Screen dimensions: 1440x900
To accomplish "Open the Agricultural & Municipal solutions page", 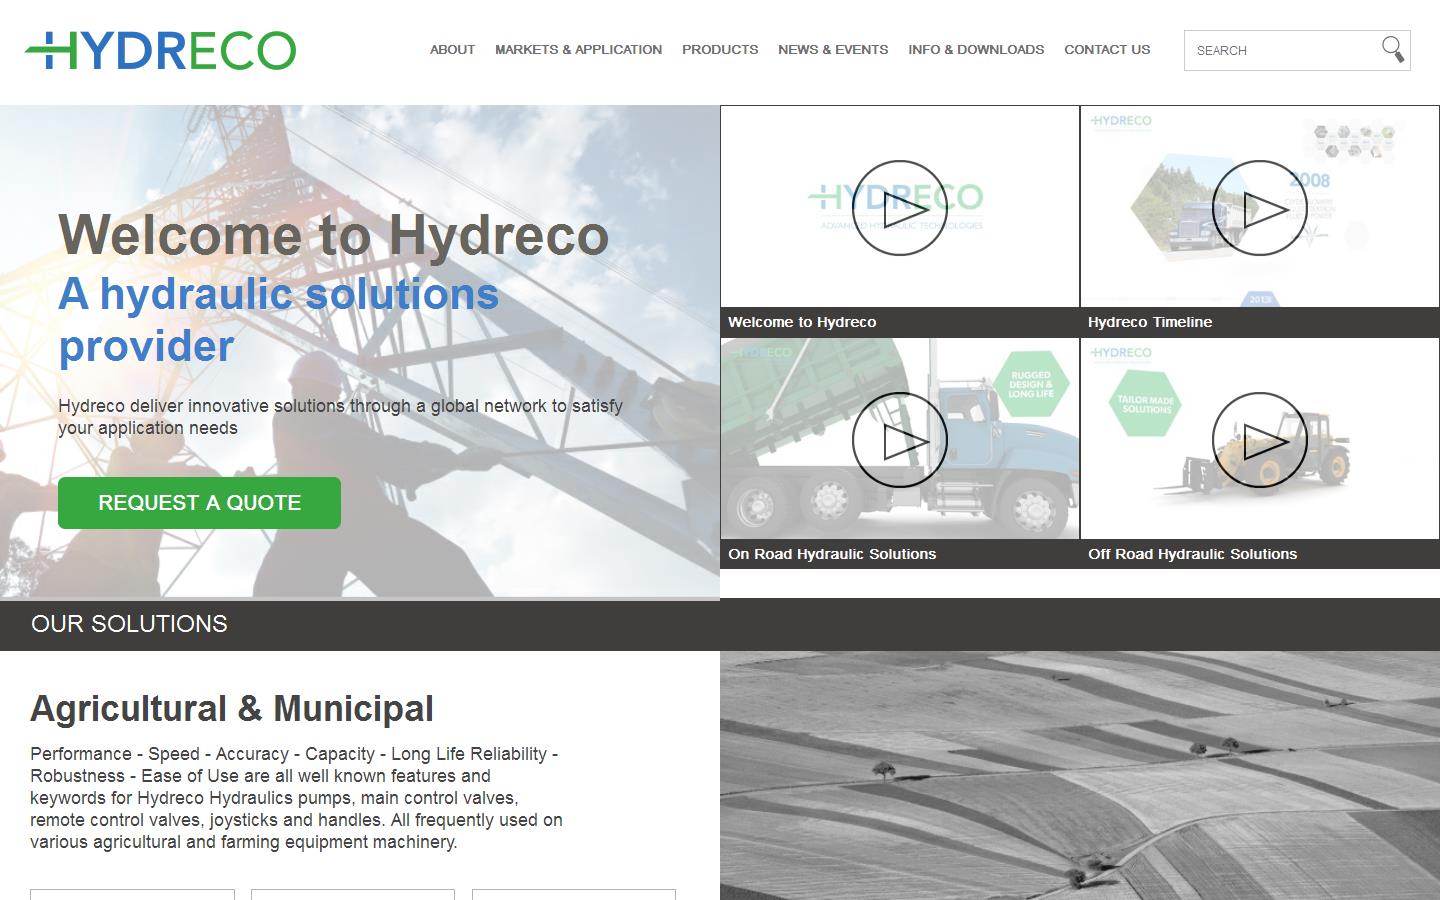I will click(x=232, y=709).
